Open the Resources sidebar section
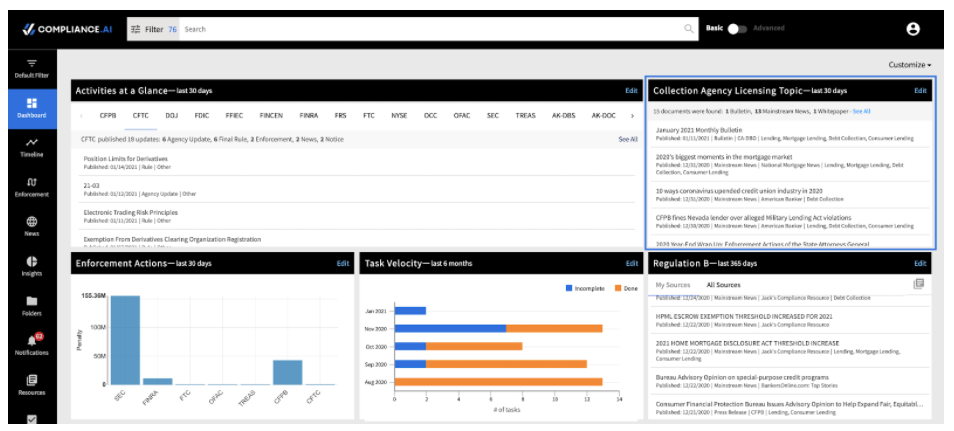954x431 pixels. (x=32, y=385)
